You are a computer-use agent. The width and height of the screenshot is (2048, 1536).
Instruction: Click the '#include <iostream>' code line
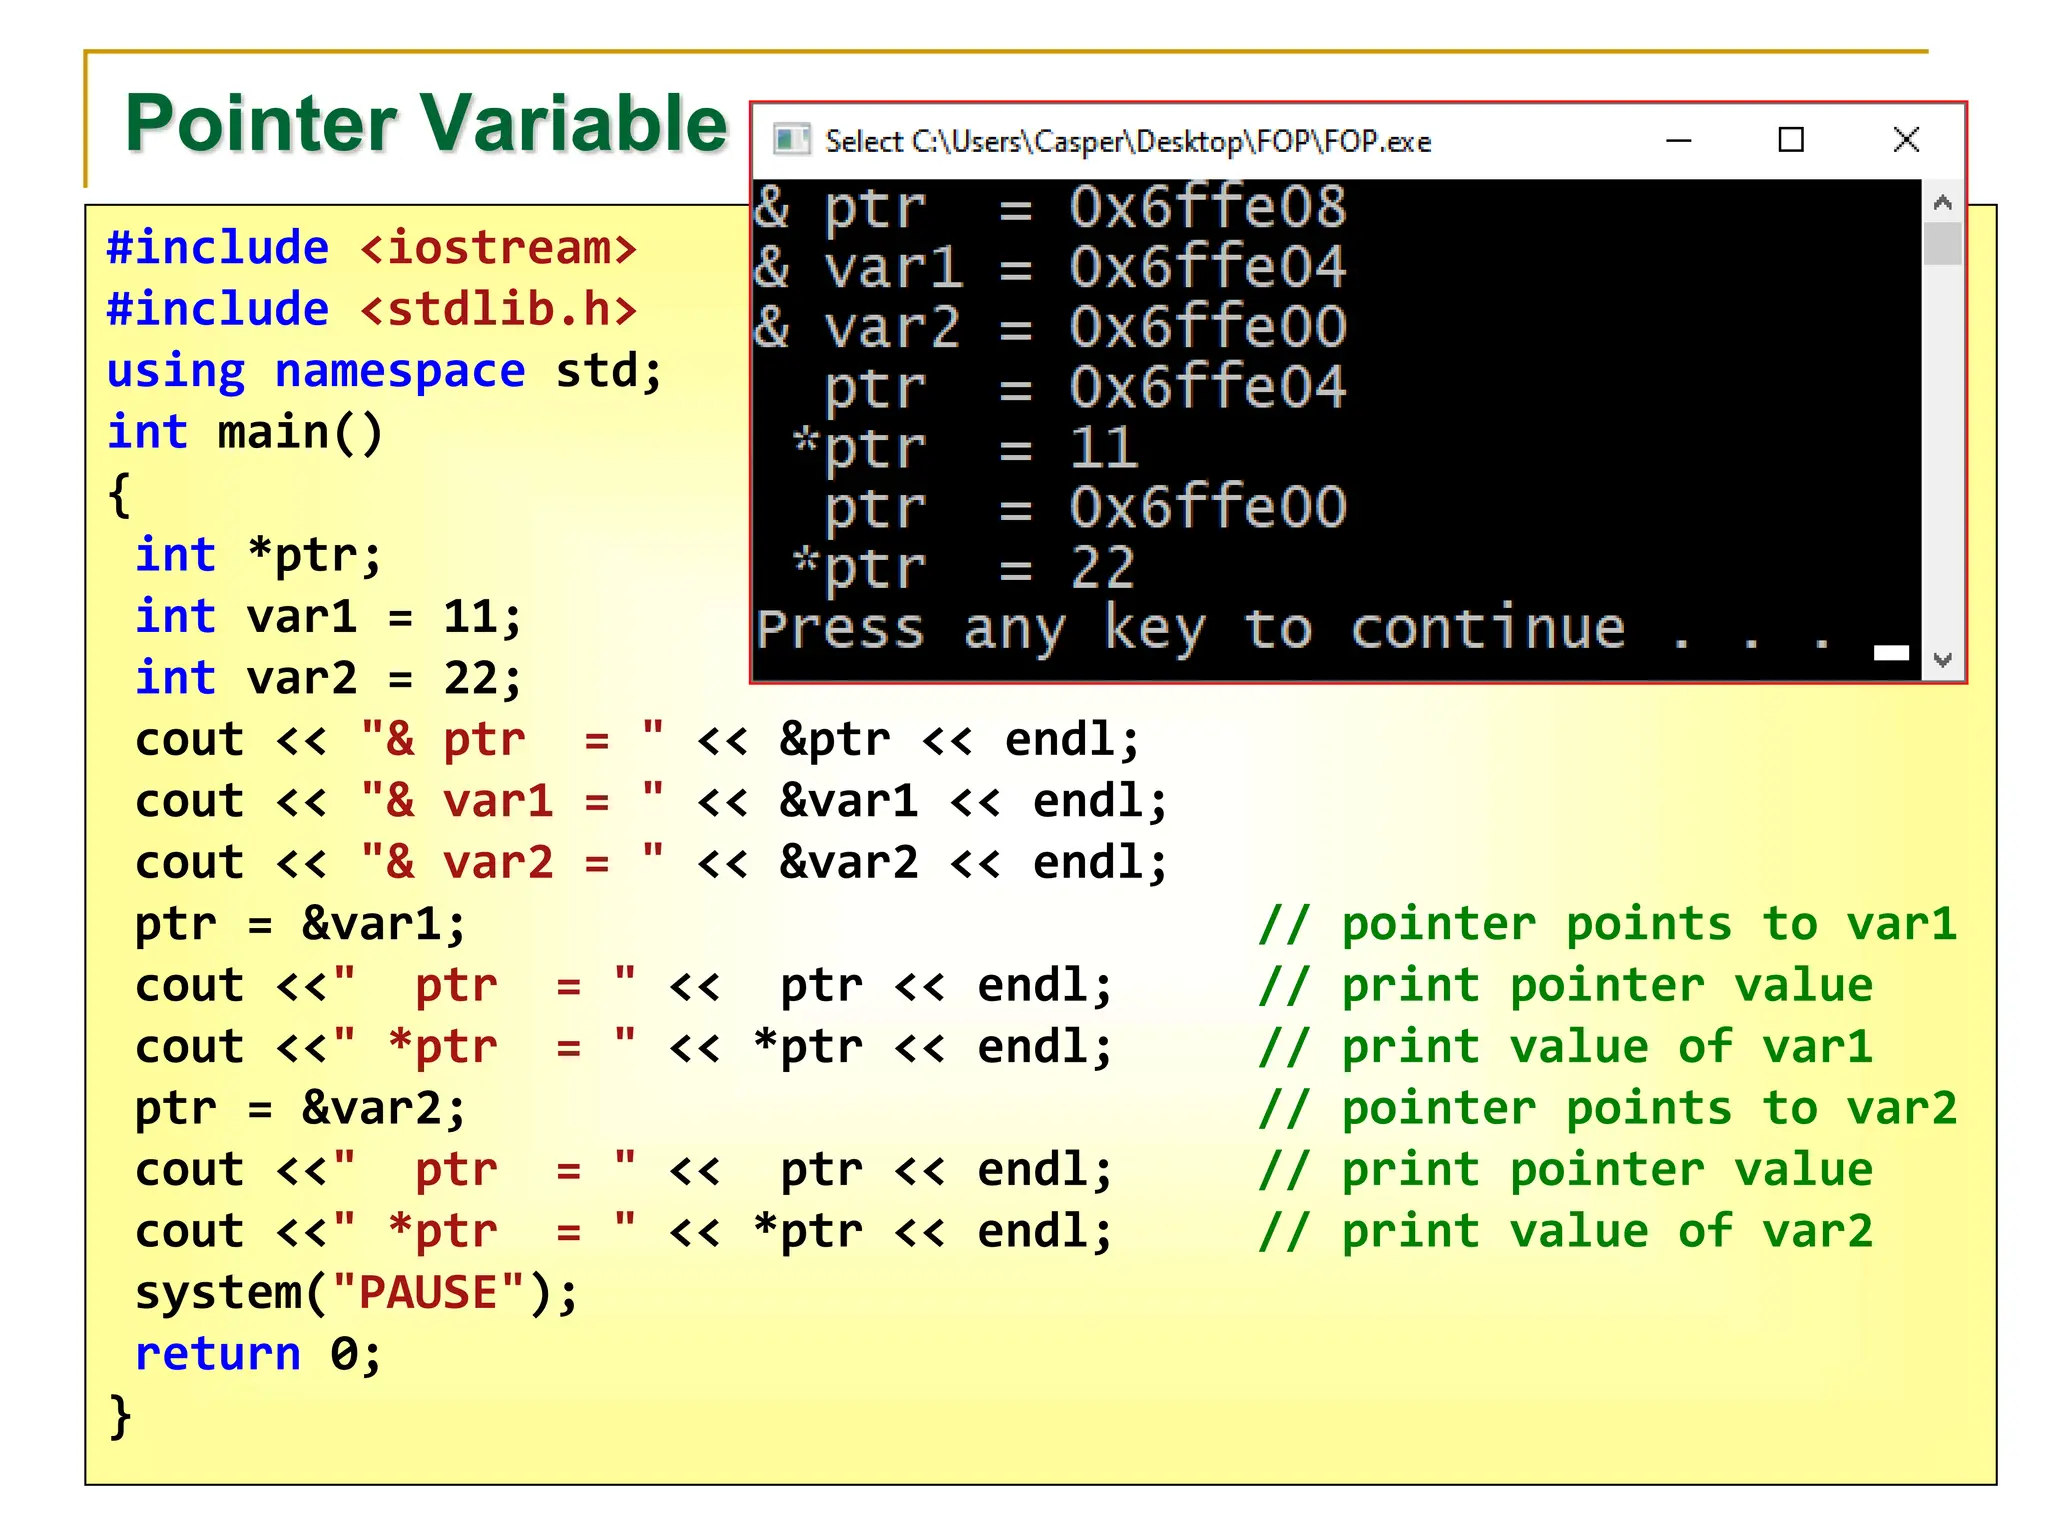(x=372, y=248)
